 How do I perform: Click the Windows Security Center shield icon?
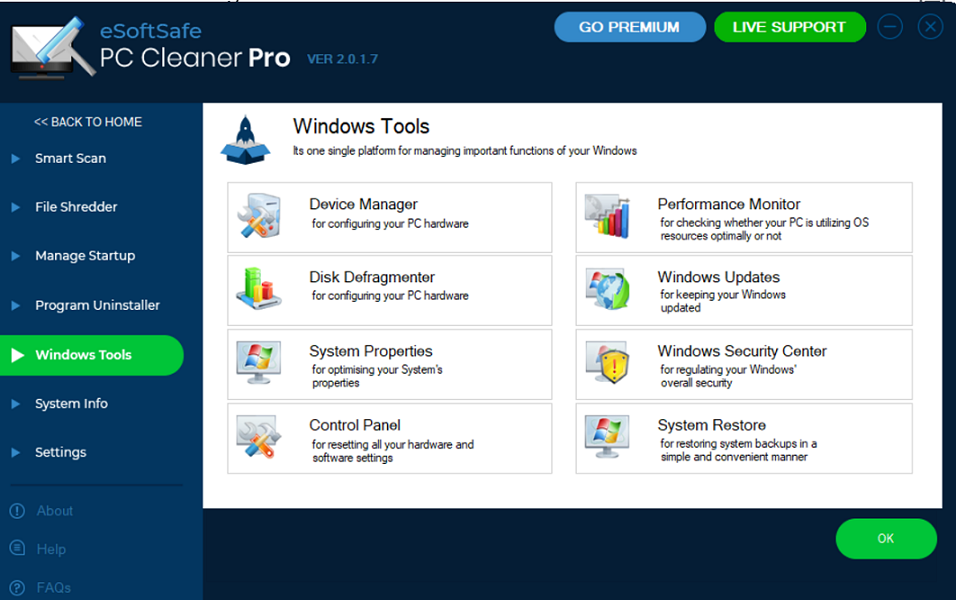(x=607, y=362)
